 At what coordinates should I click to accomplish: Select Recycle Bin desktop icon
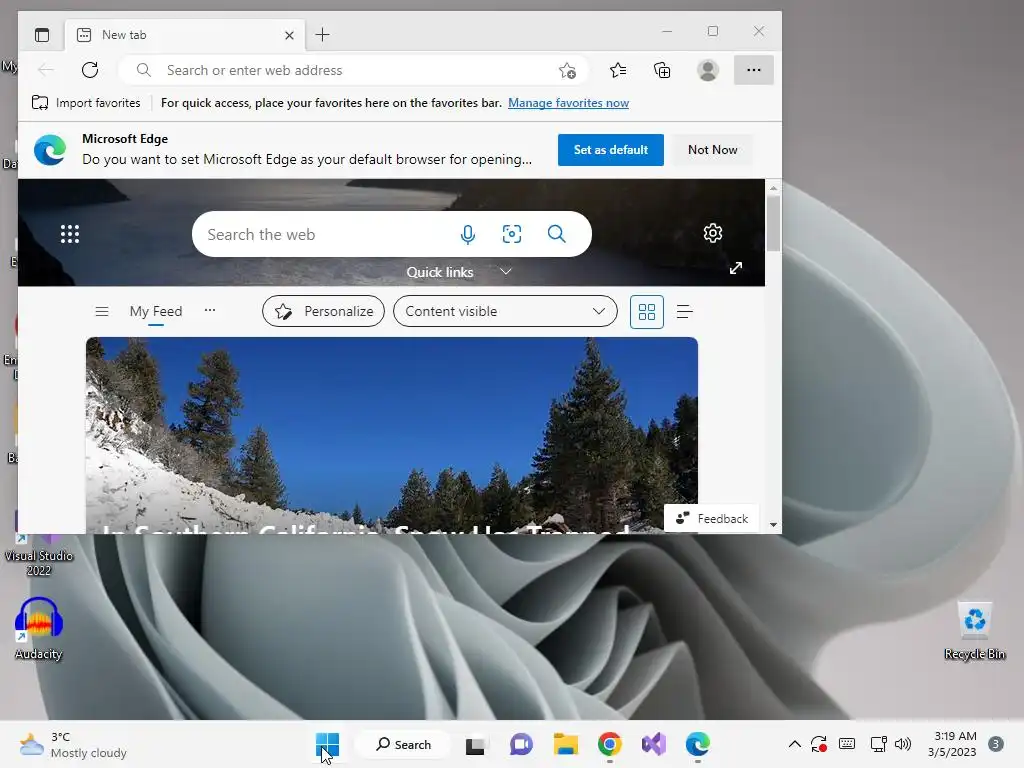(x=975, y=630)
